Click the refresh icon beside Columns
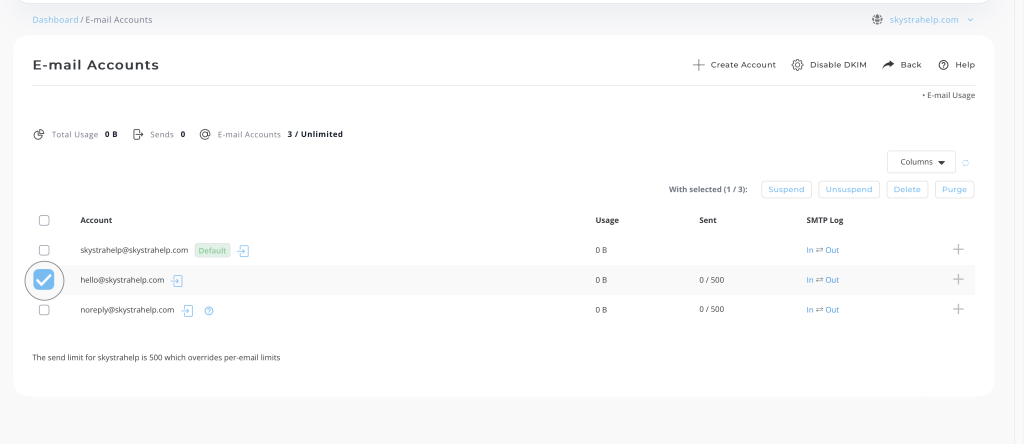 coord(966,162)
